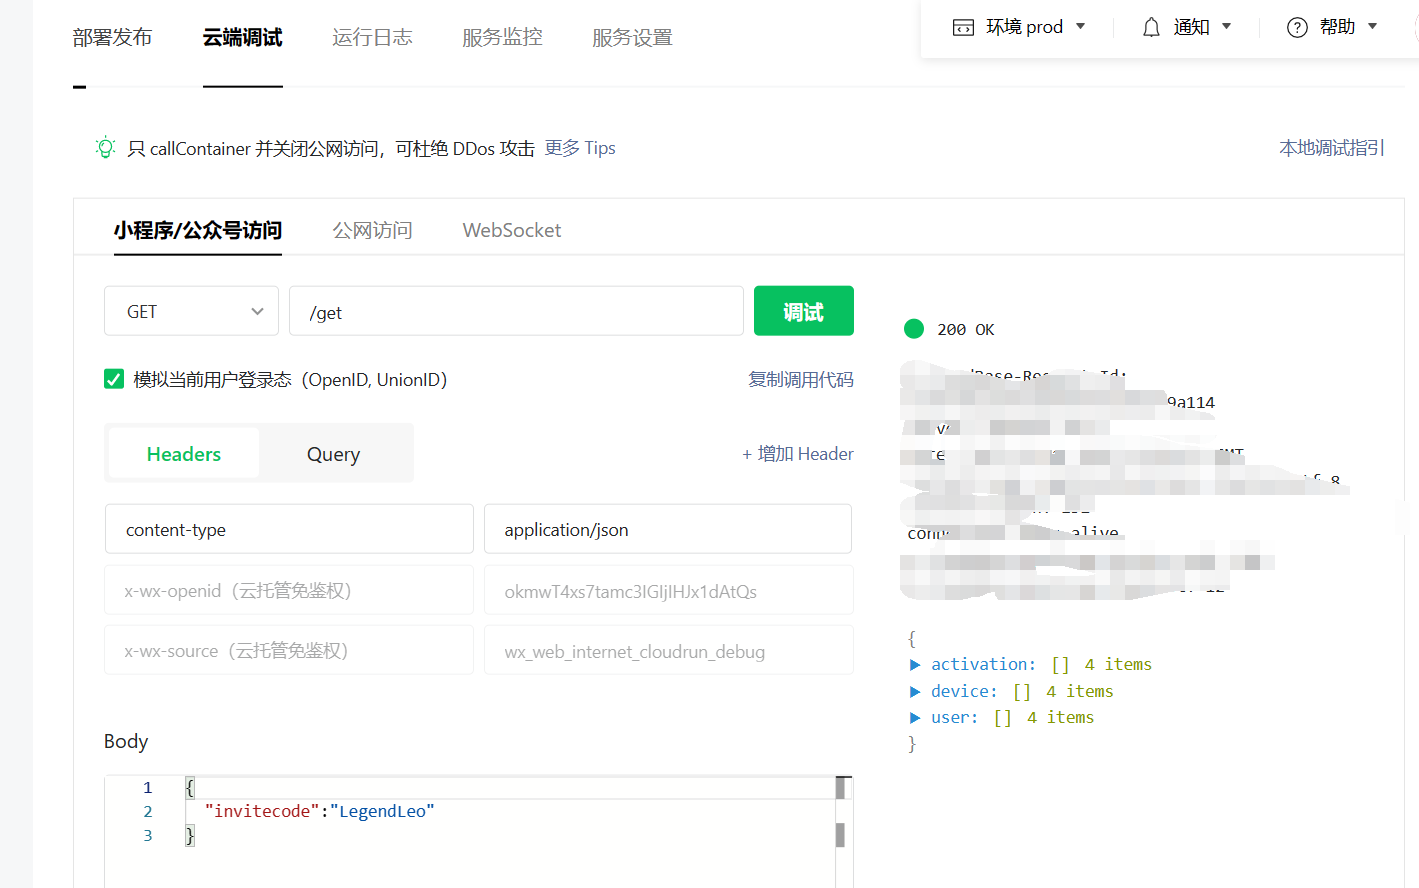This screenshot has width=1419, height=888.
Task: Select the 公网访问 tab
Action: tap(372, 231)
